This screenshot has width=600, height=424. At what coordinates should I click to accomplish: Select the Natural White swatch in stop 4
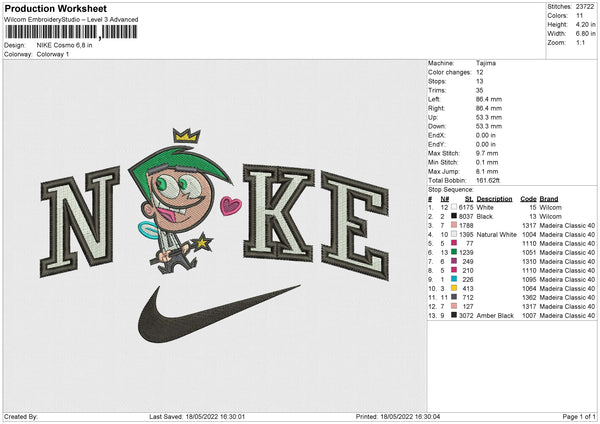click(454, 234)
